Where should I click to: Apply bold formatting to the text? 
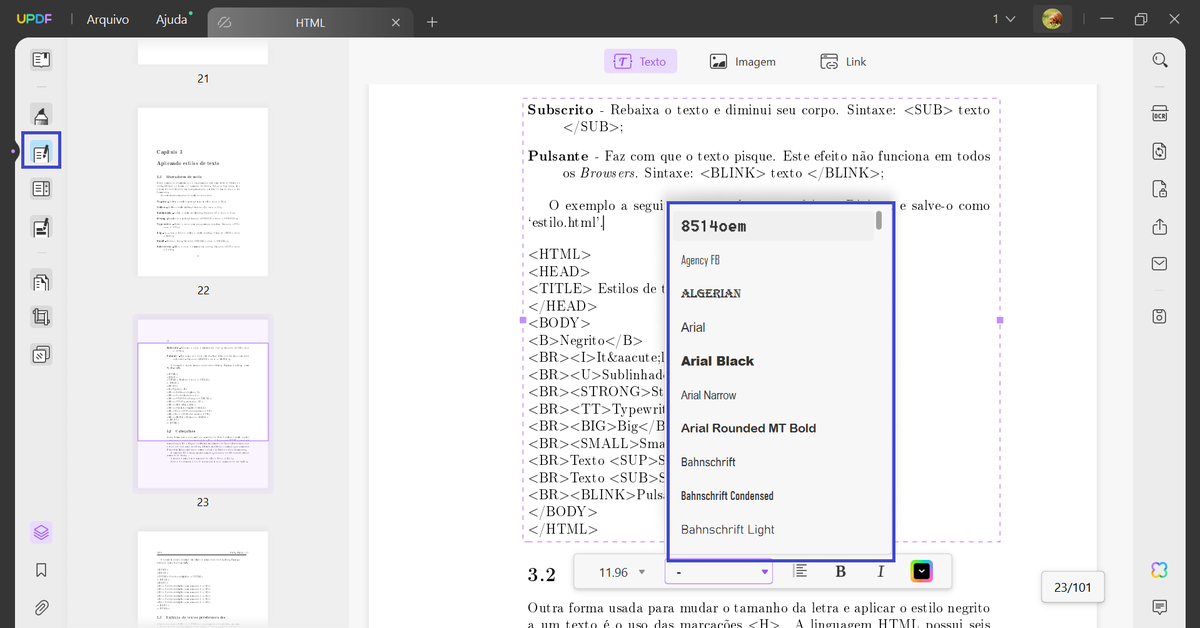[x=841, y=570]
